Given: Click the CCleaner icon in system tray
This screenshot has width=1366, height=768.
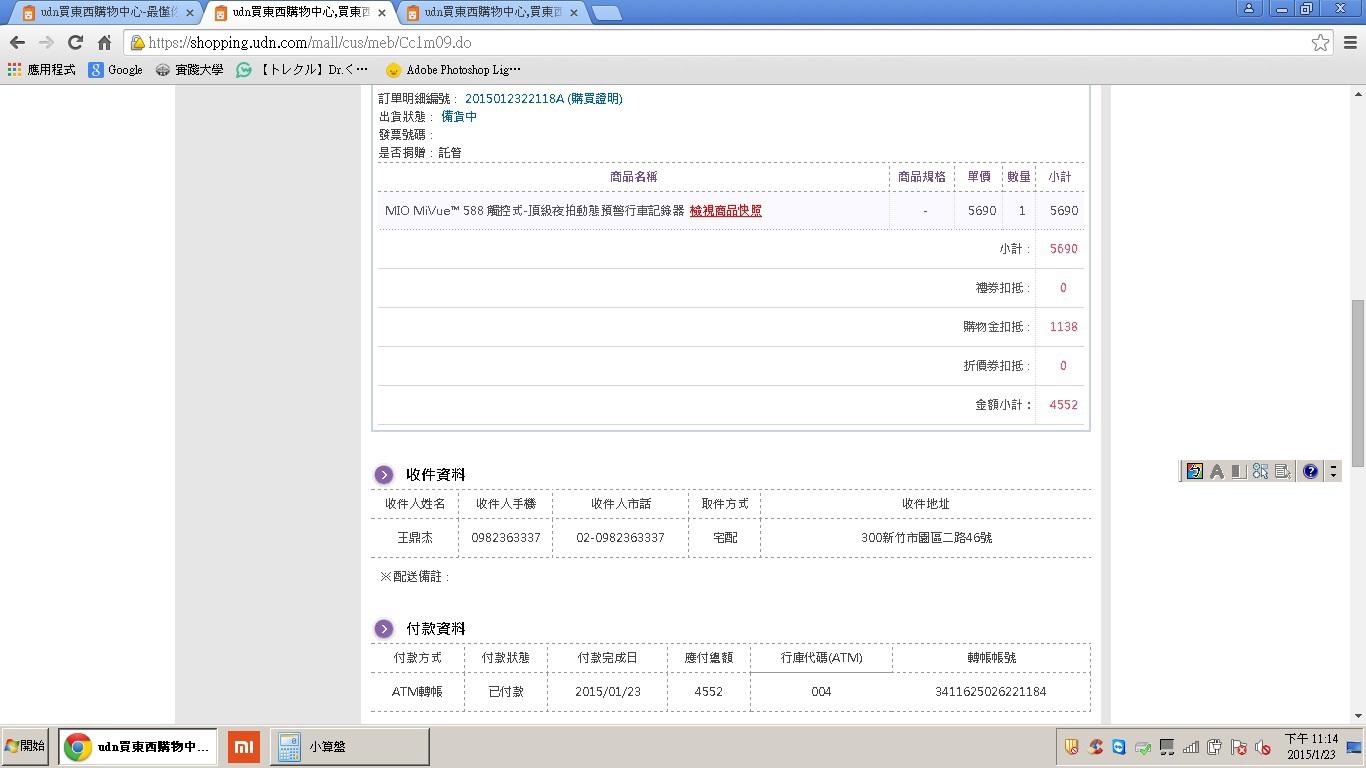Looking at the screenshot, I should pos(1096,747).
